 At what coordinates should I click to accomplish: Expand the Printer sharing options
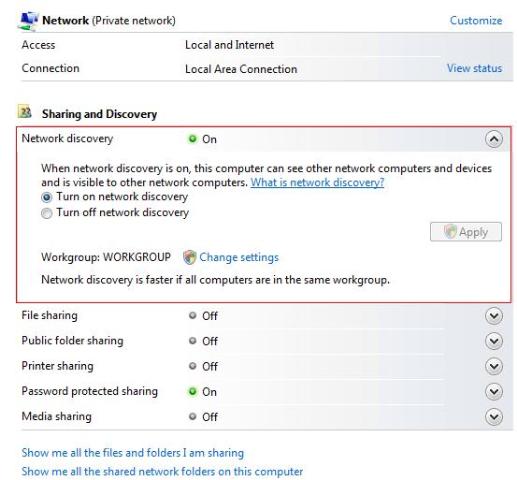pos(494,366)
